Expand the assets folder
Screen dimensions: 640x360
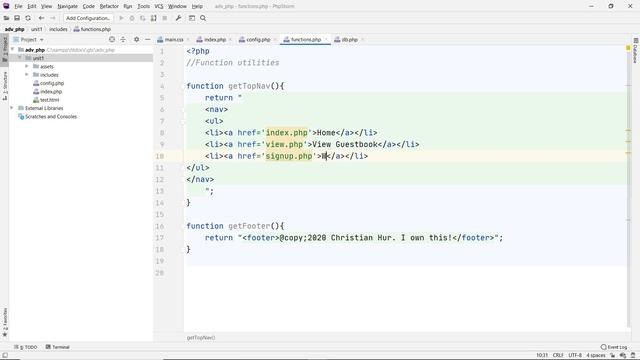click(x=27, y=66)
